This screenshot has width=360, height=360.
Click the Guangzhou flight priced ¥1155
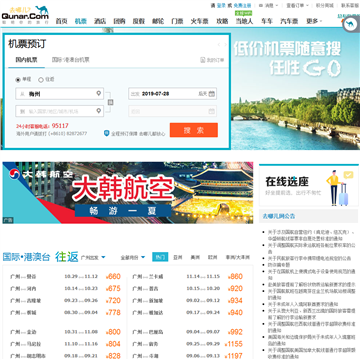tap(188, 344)
